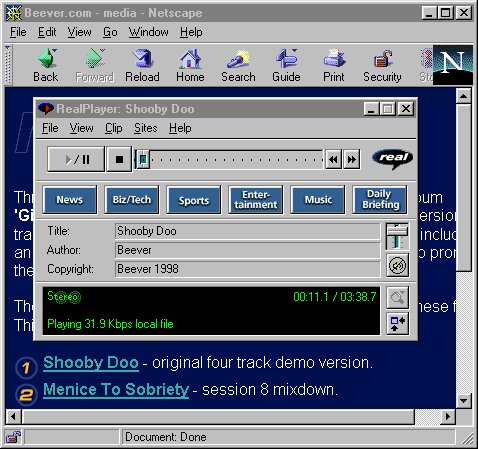
Task: Click the 'Playing 31.9 Kbps local file' status
Action: pyautogui.click(x=110, y=324)
